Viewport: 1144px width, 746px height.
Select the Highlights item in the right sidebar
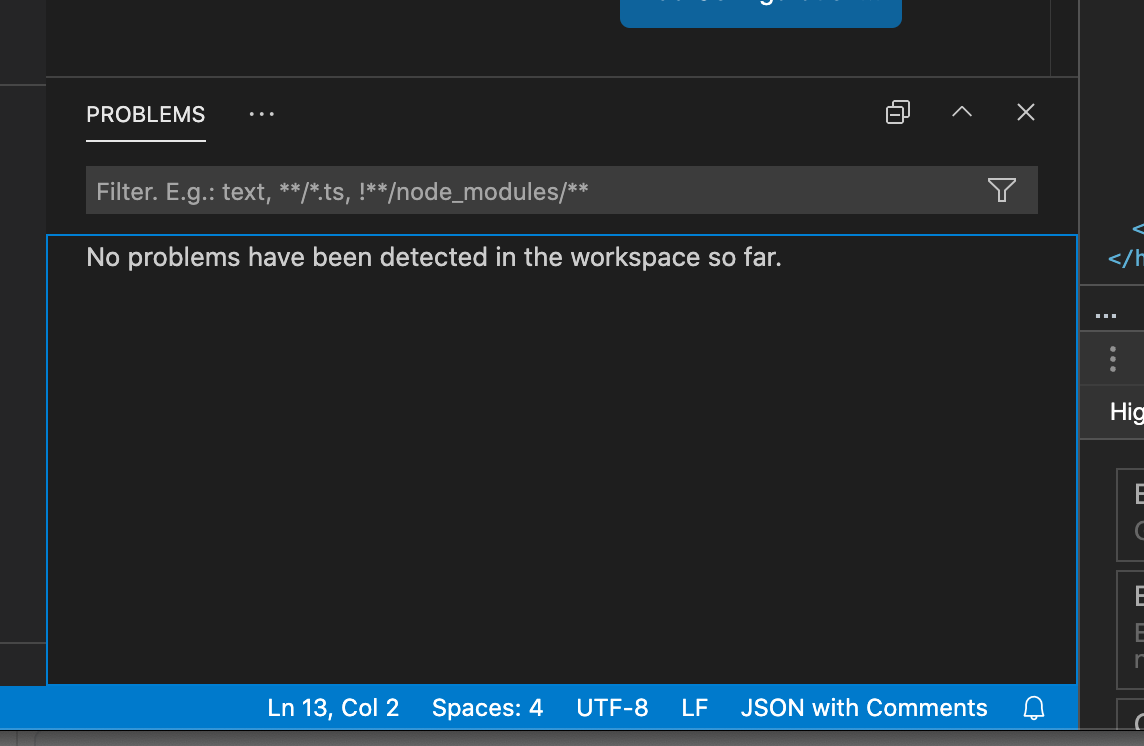point(1127,411)
